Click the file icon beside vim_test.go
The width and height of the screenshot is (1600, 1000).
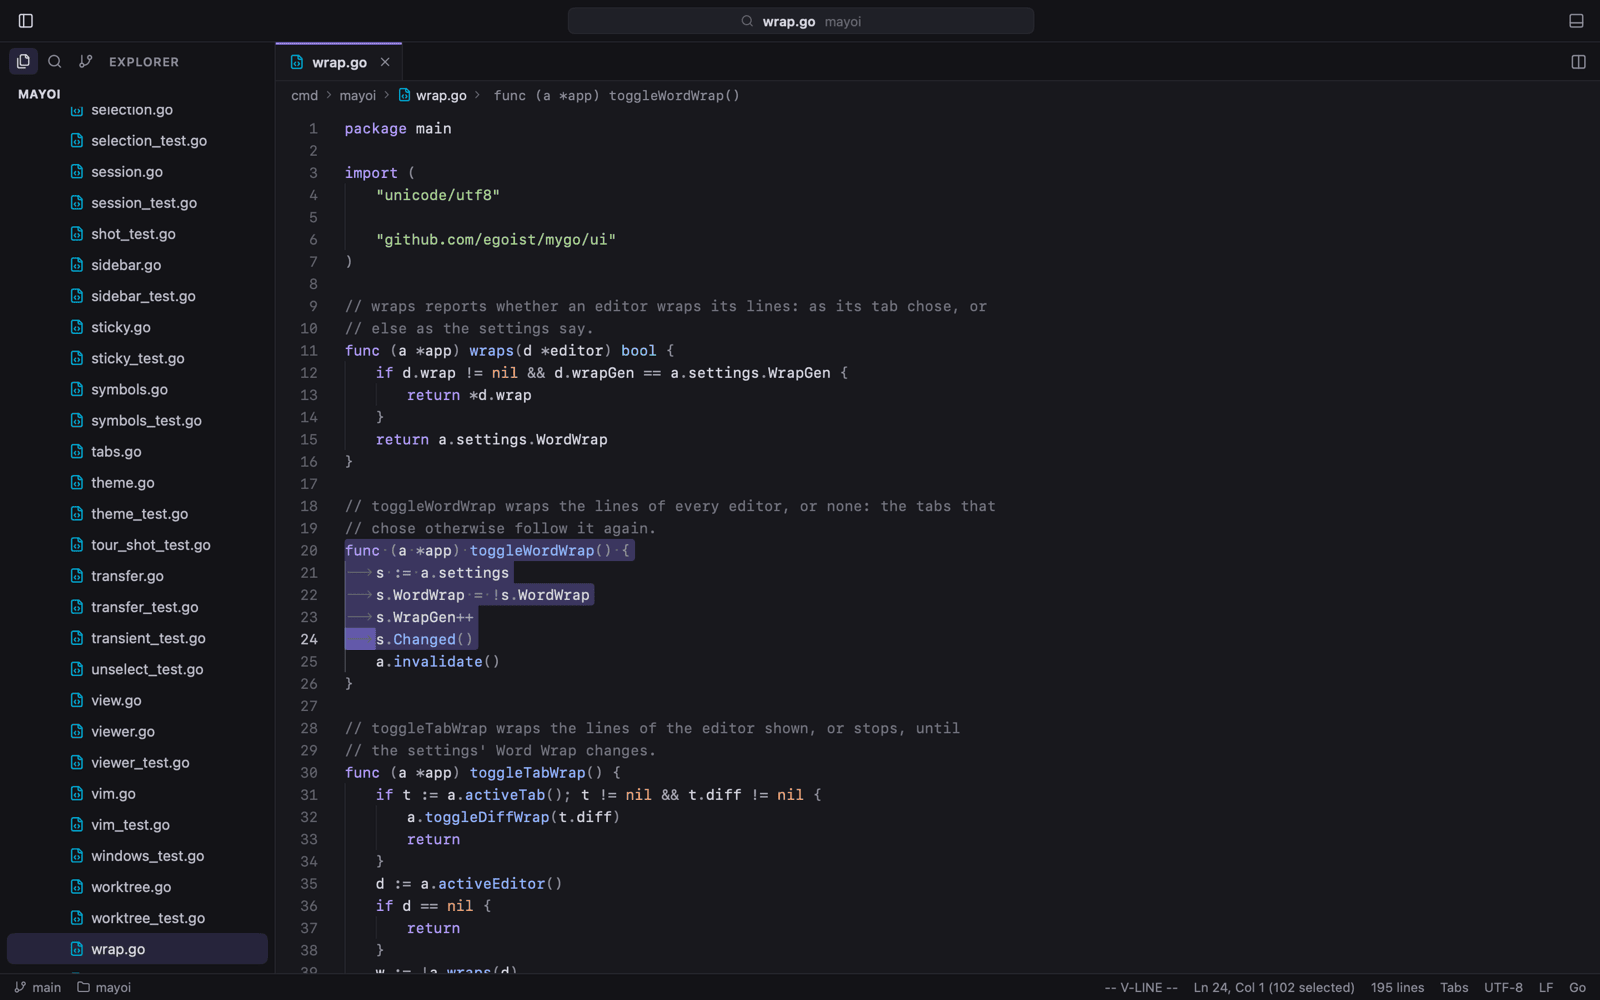(77, 825)
